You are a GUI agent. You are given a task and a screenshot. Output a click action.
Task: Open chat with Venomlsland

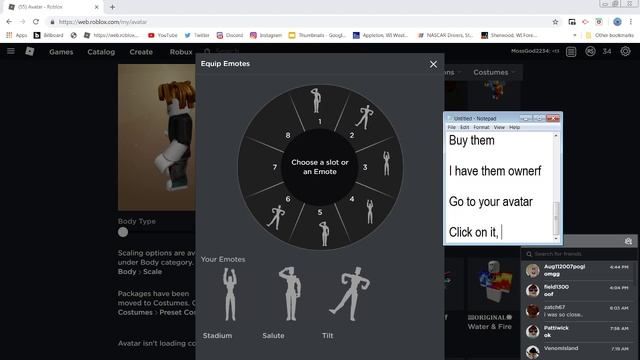tap(579, 351)
